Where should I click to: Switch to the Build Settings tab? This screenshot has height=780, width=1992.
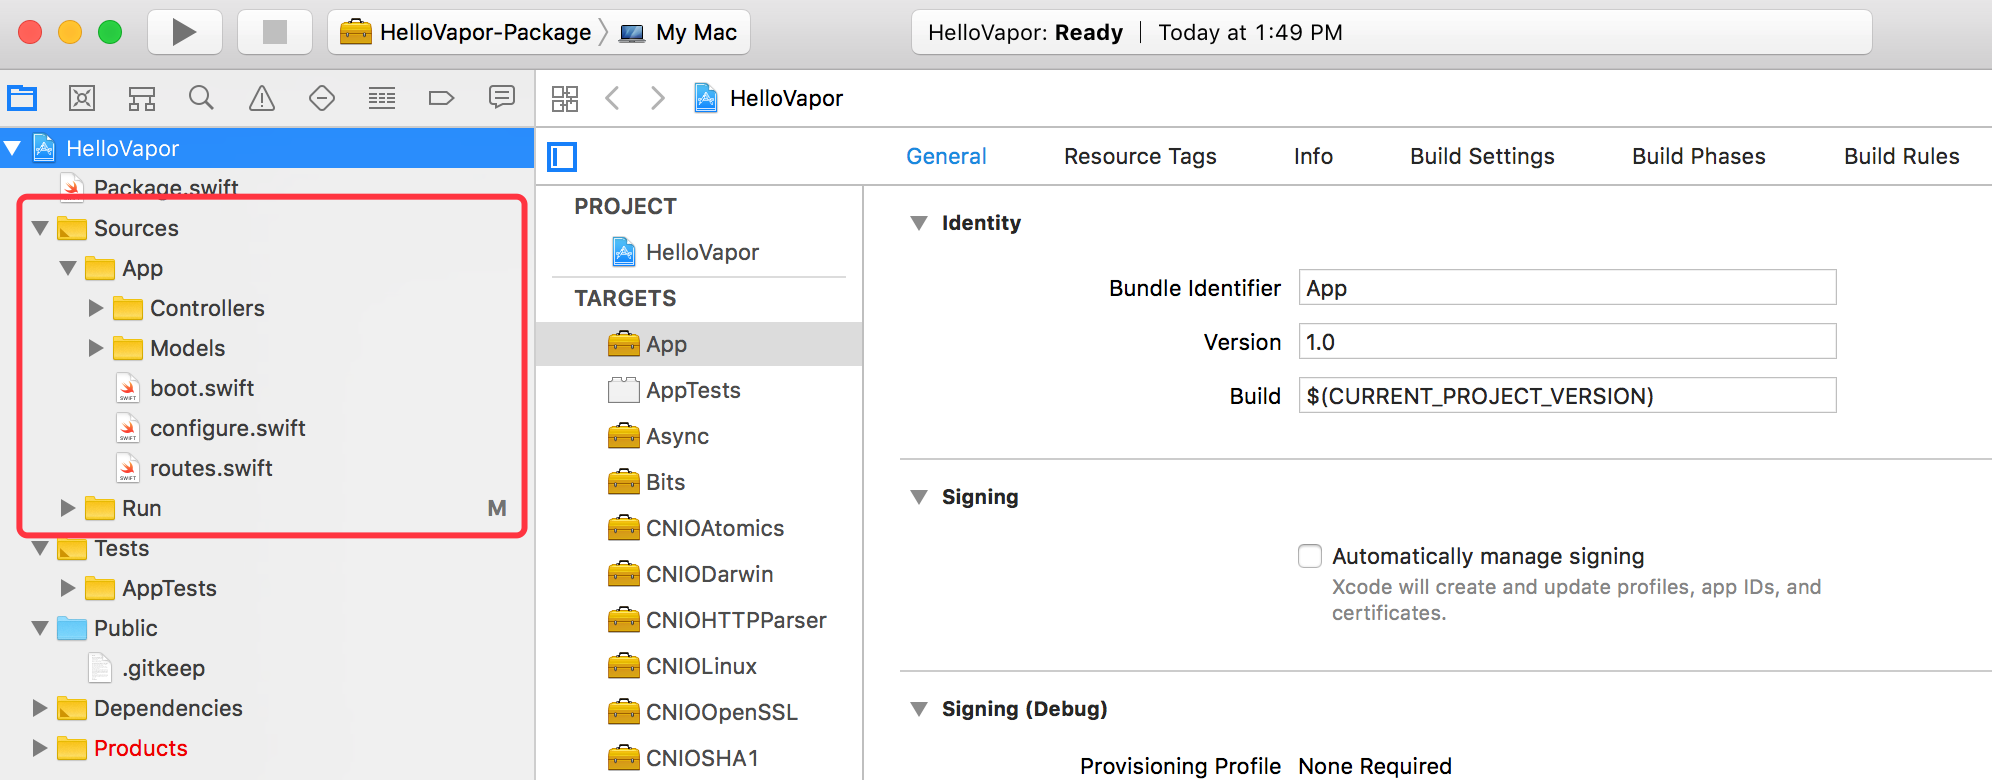[x=1482, y=156]
